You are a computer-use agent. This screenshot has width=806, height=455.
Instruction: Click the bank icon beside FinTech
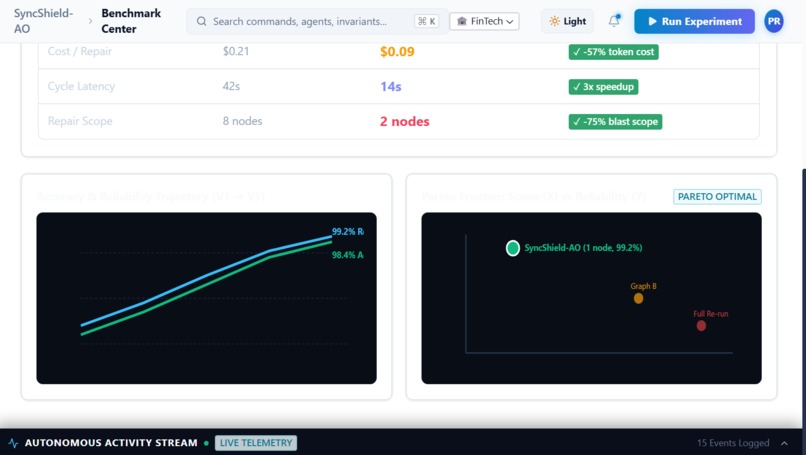pyautogui.click(x=462, y=21)
